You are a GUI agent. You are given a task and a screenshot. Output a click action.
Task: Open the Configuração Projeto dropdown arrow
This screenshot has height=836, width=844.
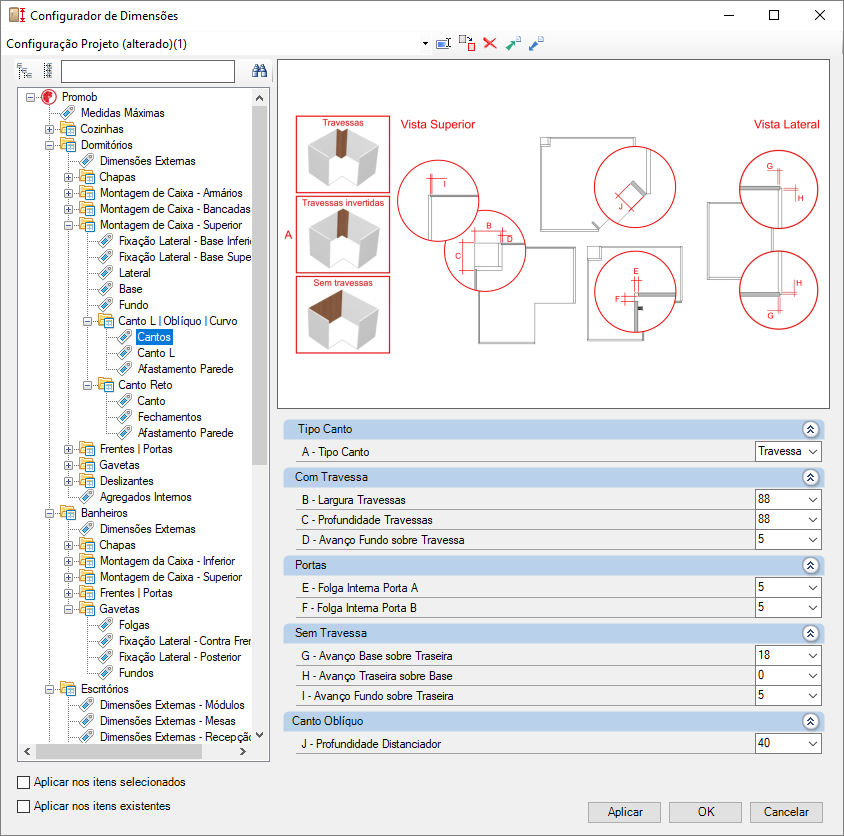(425, 44)
